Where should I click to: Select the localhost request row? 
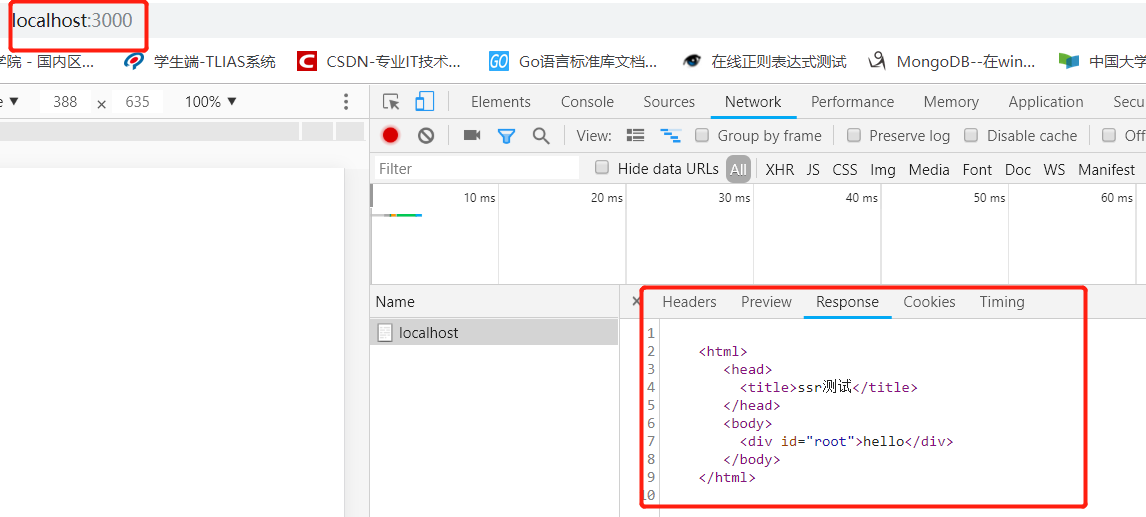pos(494,333)
